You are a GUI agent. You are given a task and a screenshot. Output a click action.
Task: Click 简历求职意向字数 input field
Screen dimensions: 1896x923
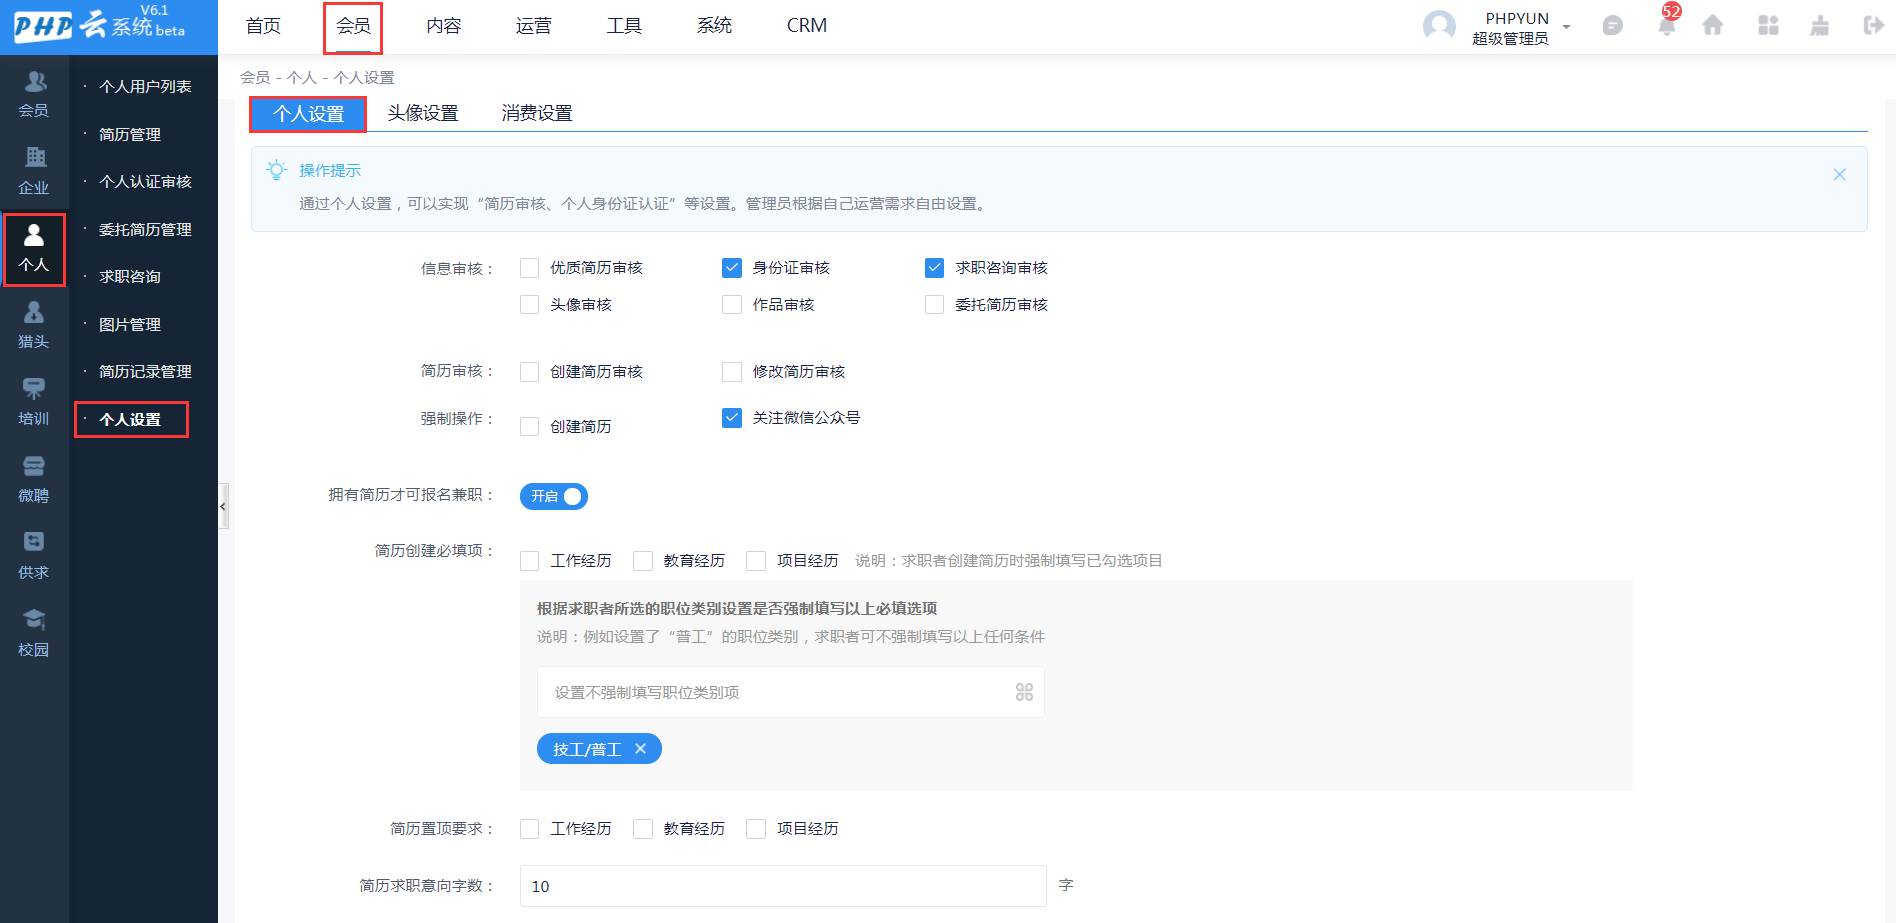click(783, 886)
